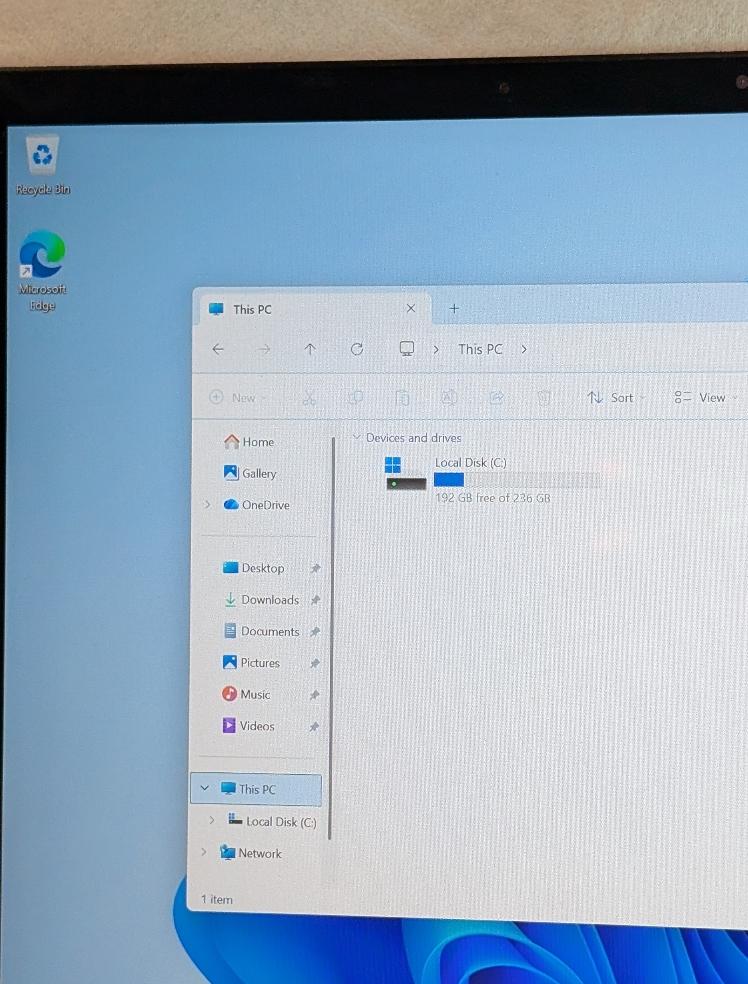The width and height of the screenshot is (748, 984).
Task: Collapse the This PC tree node
Action: point(205,789)
